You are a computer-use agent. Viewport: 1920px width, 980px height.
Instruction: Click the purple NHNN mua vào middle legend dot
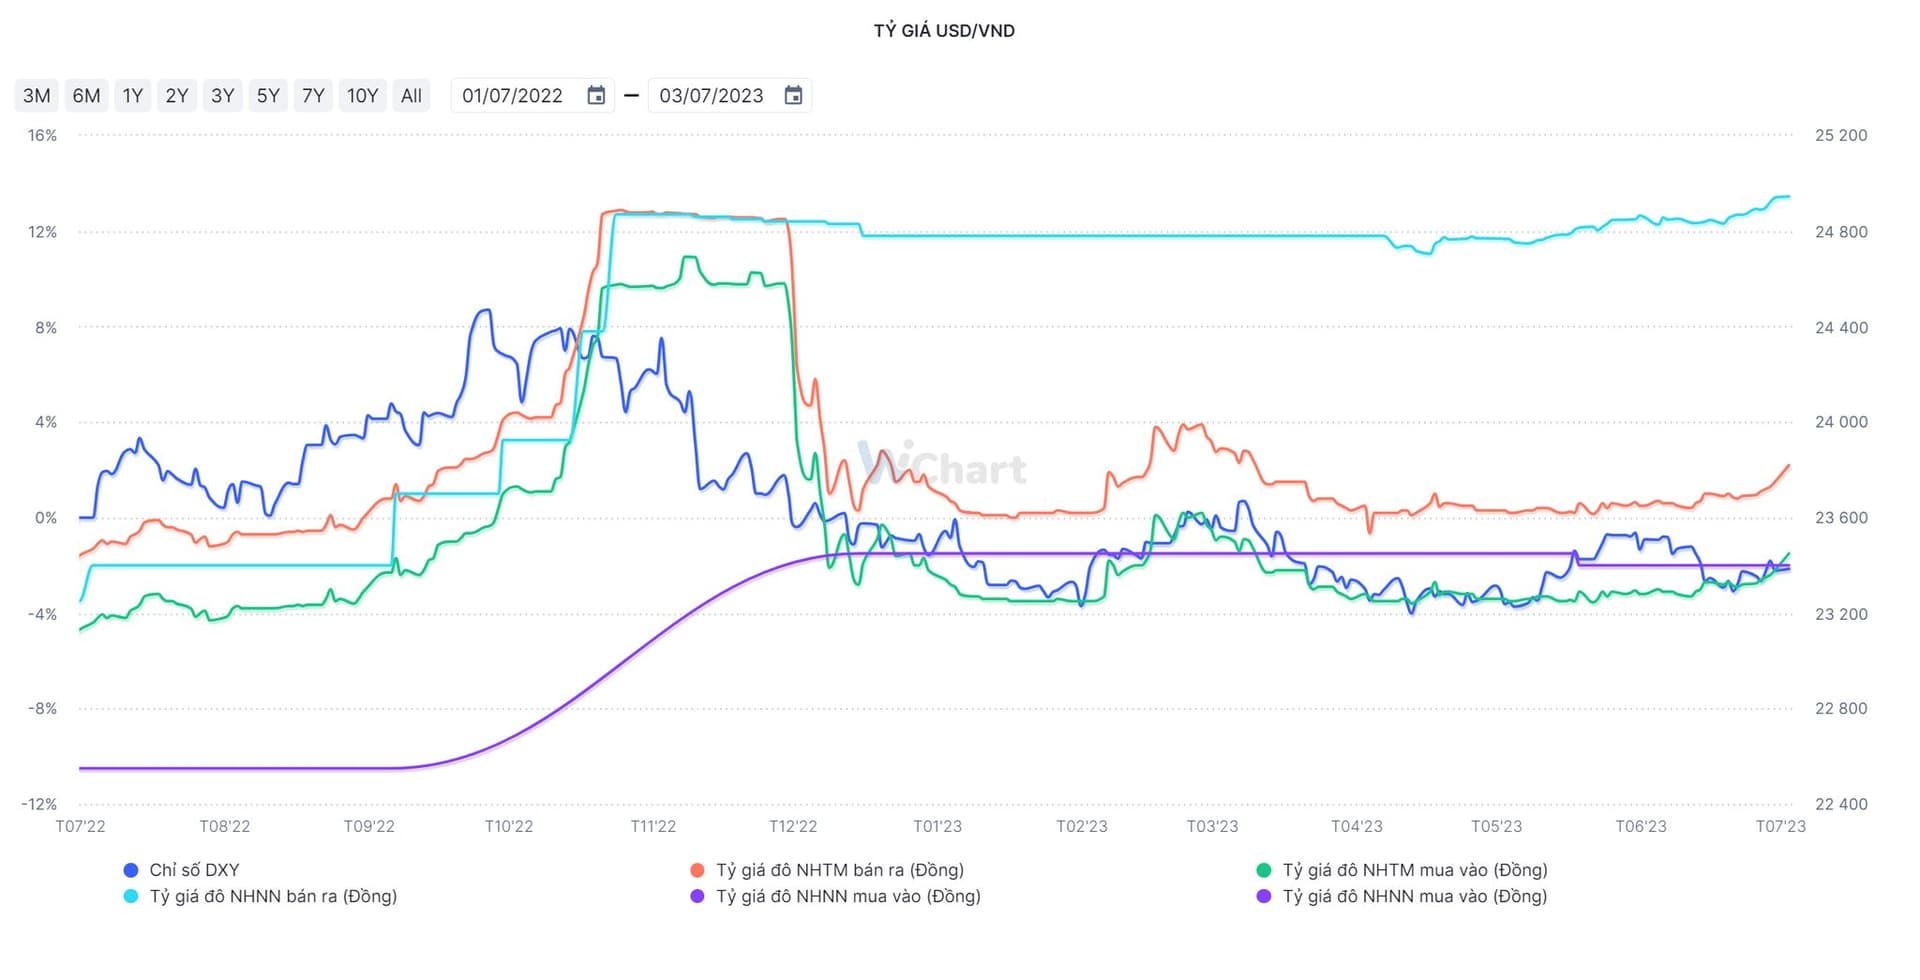pyautogui.click(x=698, y=896)
